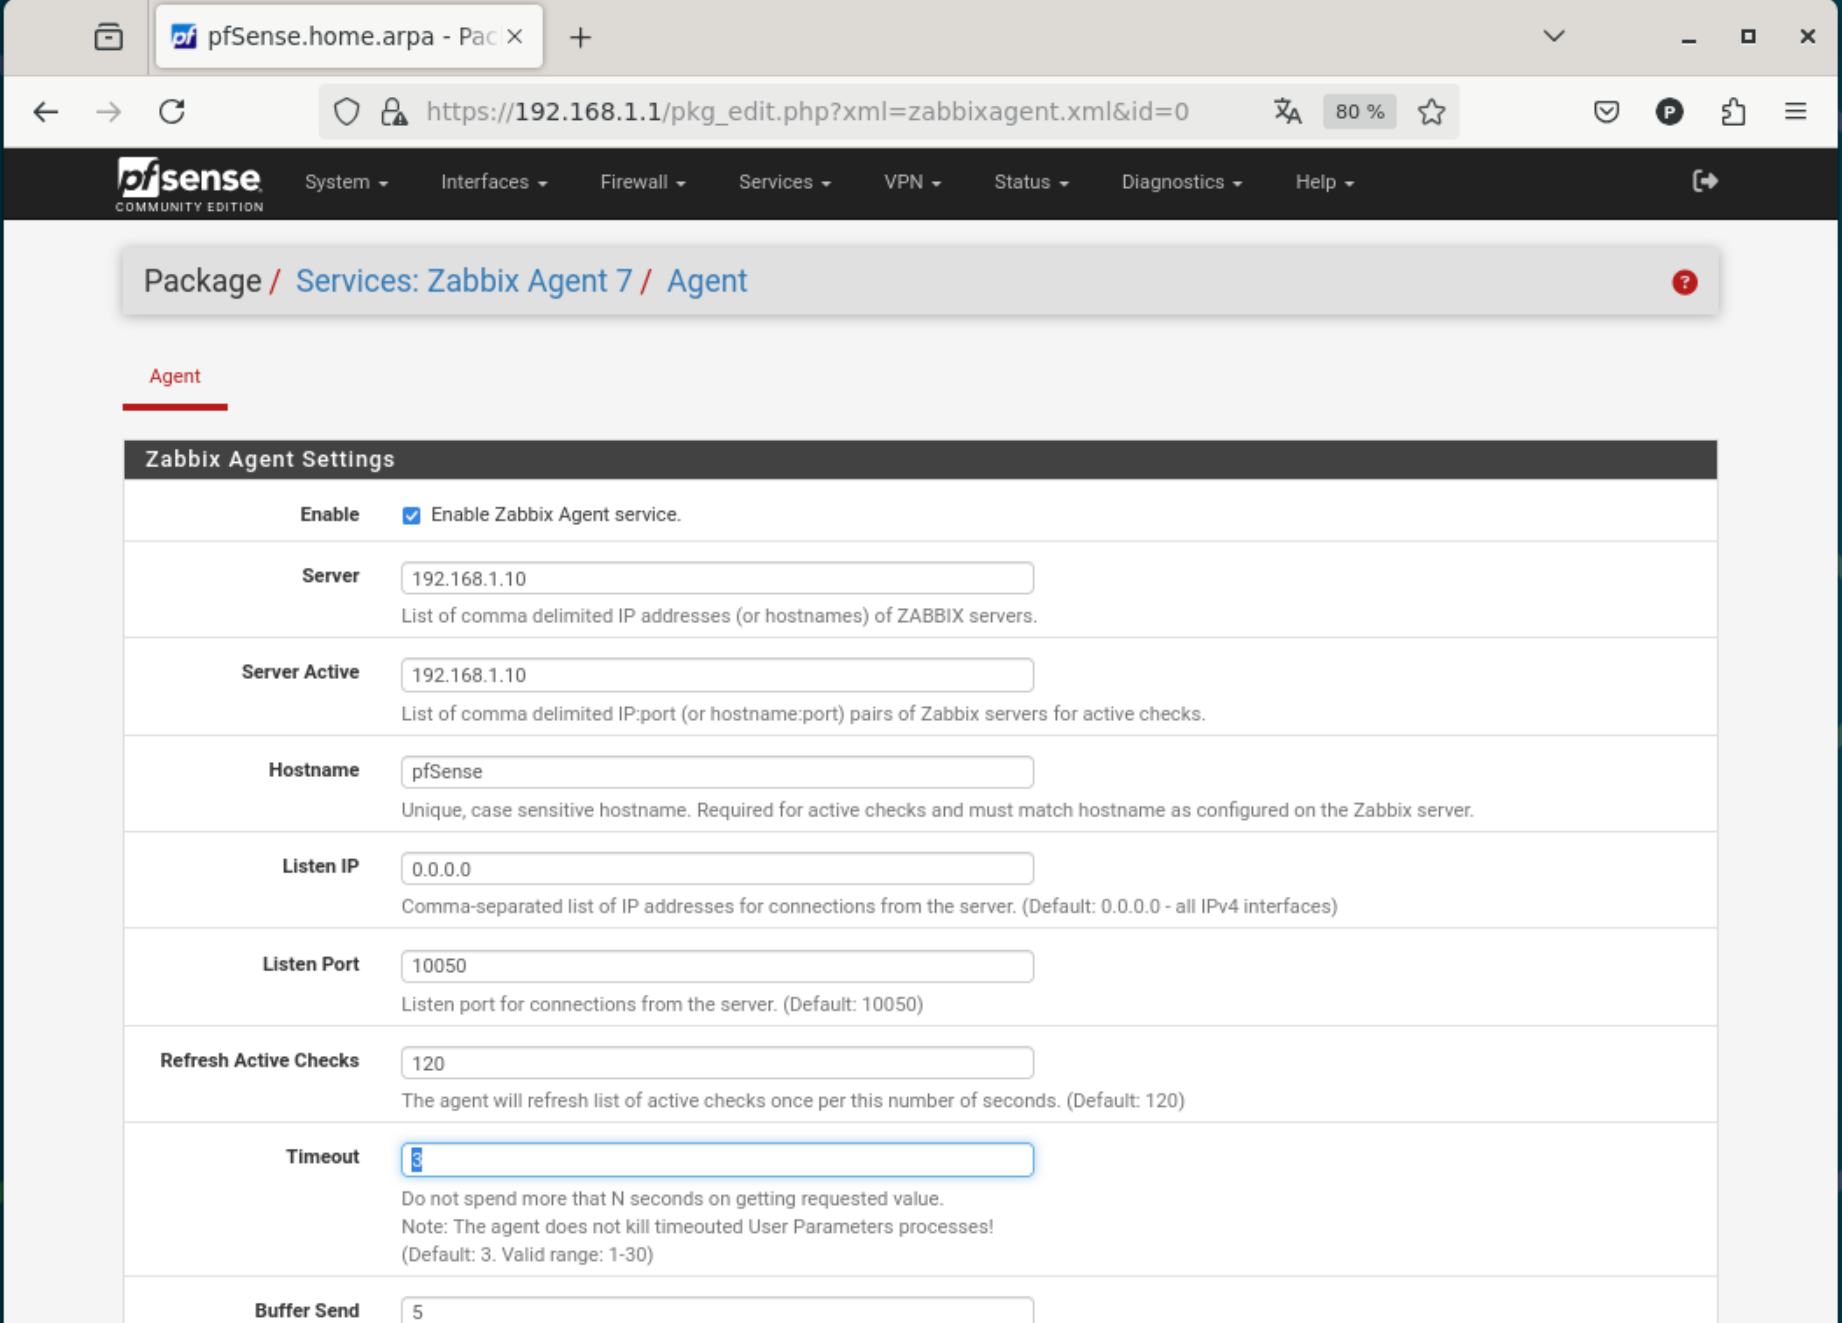The height and width of the screenshot is (1323, 1842).
Task: Click the pfSense logout icon
Action: [x=1705, y=181]
